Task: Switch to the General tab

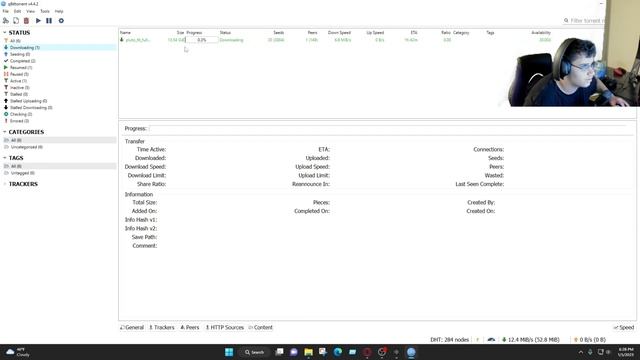Action: (132, 327)
